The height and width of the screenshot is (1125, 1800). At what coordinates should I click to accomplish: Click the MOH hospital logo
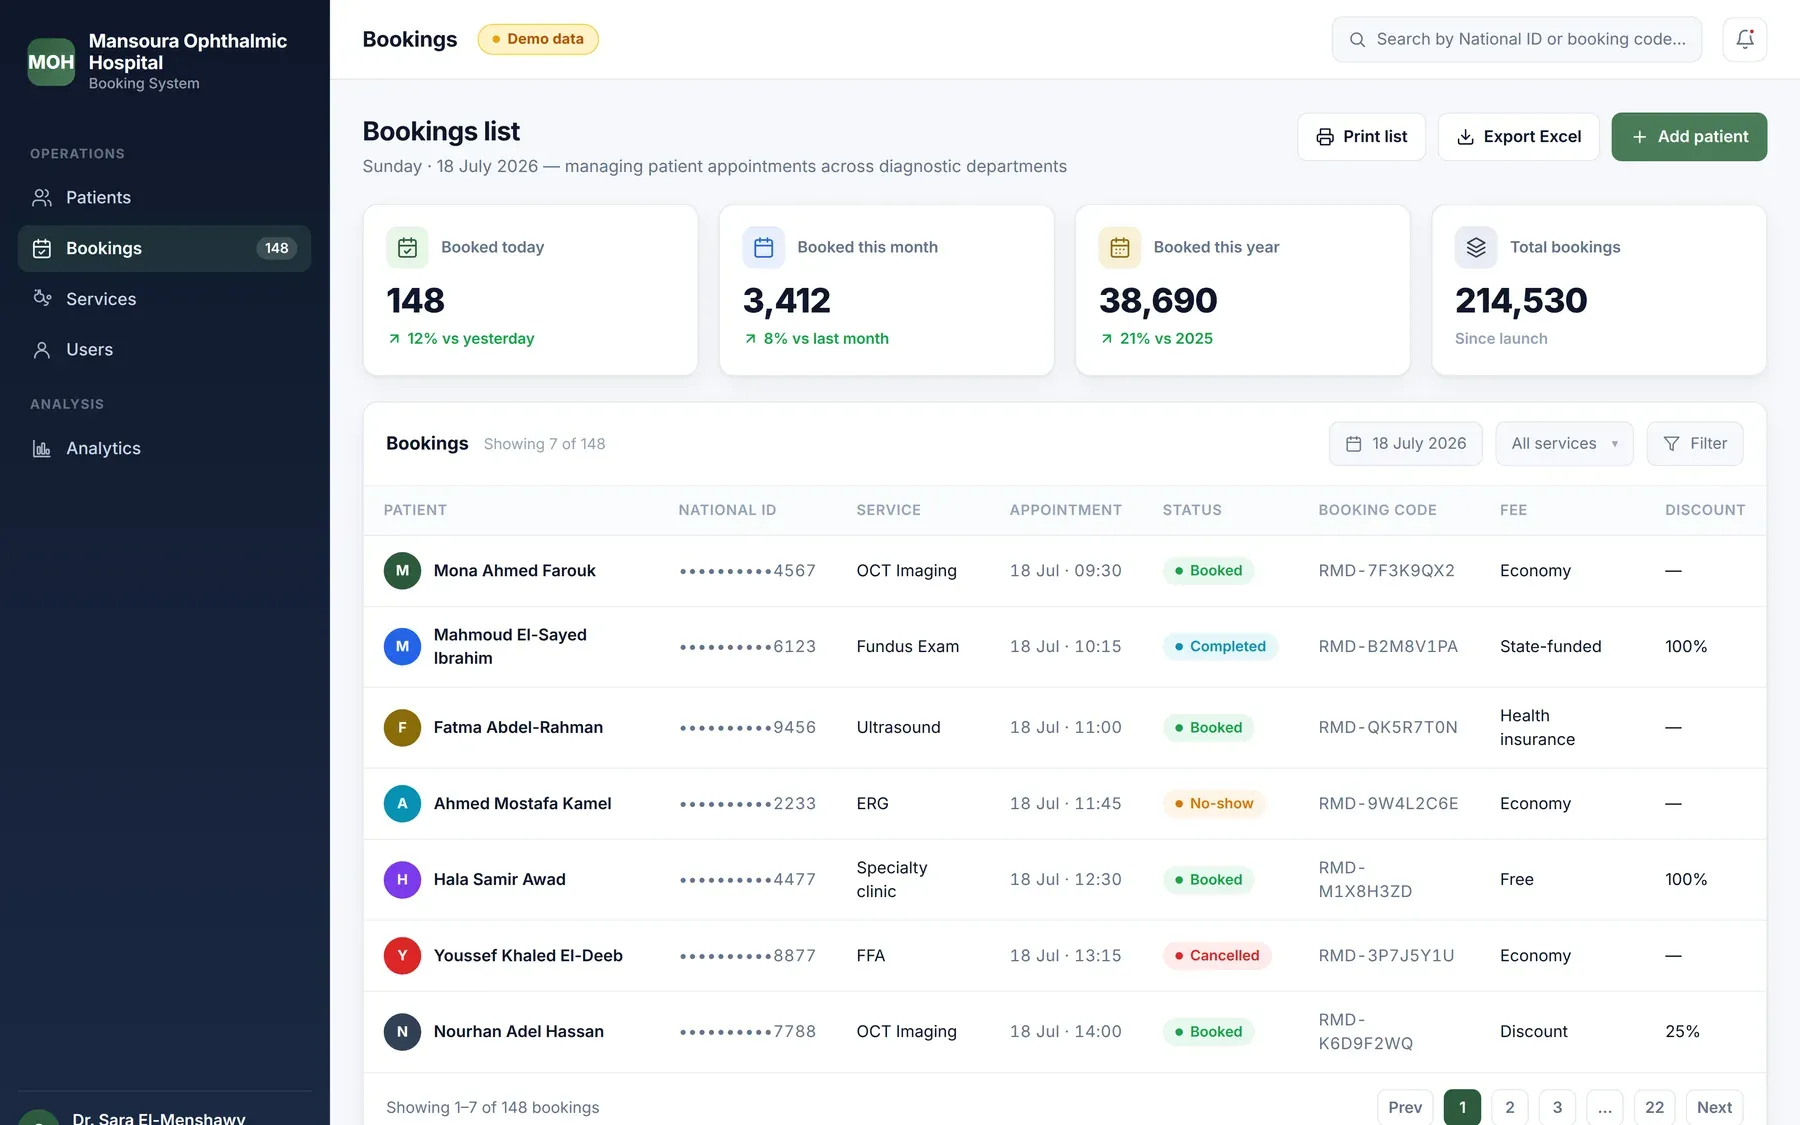tap(51, 62)
